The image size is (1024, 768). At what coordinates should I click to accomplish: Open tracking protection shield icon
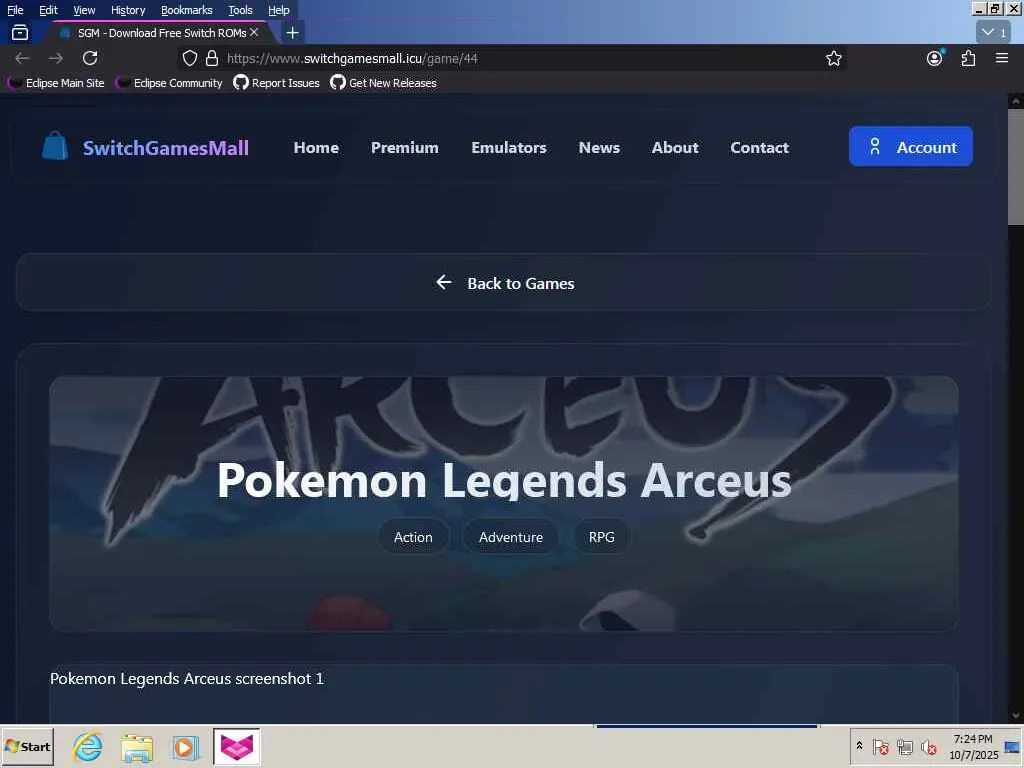coord(190,58)
